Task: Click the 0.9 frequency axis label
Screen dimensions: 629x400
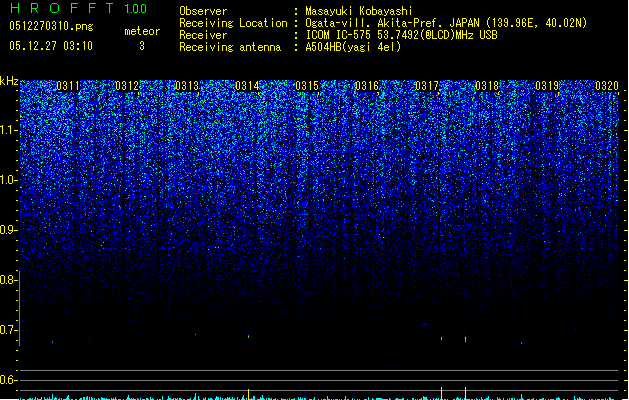Action: point(8,230)
